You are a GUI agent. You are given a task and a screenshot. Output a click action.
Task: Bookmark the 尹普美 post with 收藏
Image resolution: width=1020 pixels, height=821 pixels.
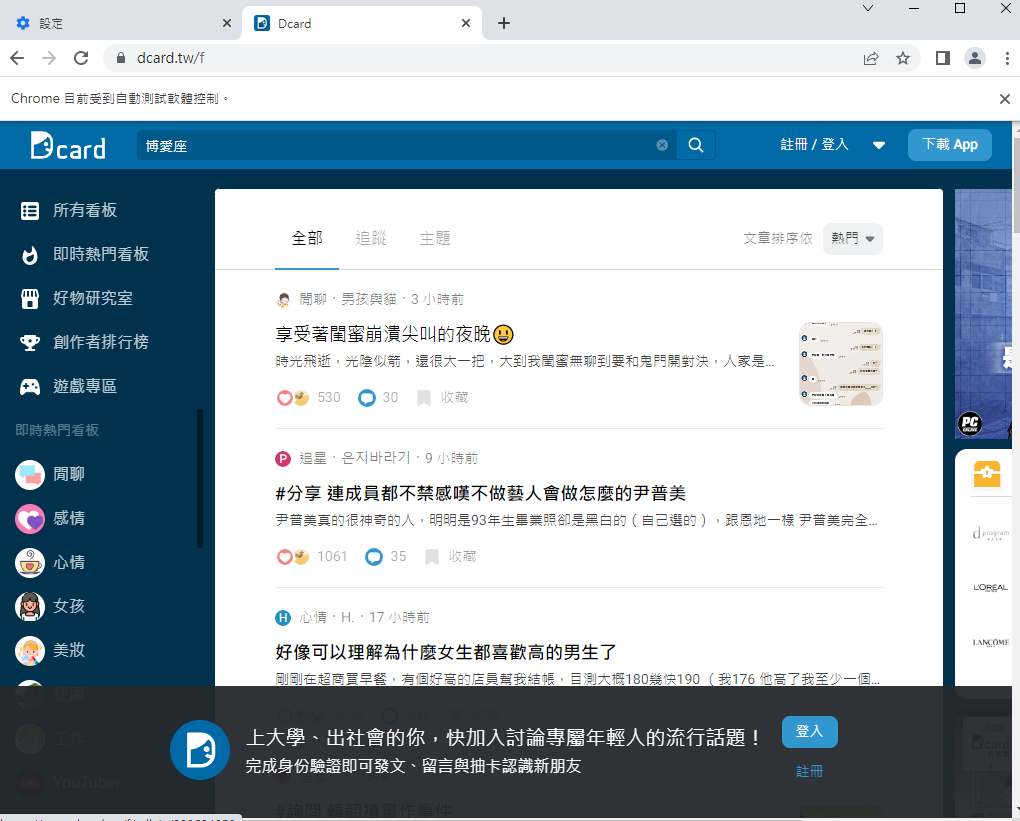click(450, 557)
